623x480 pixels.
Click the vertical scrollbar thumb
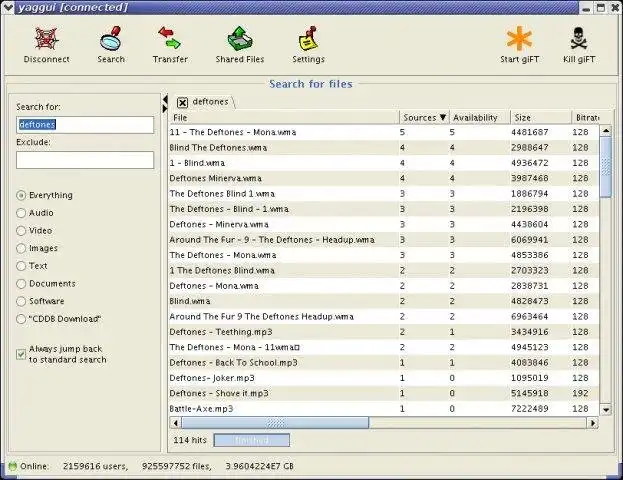pyautogui.click(x=606, y=166)
